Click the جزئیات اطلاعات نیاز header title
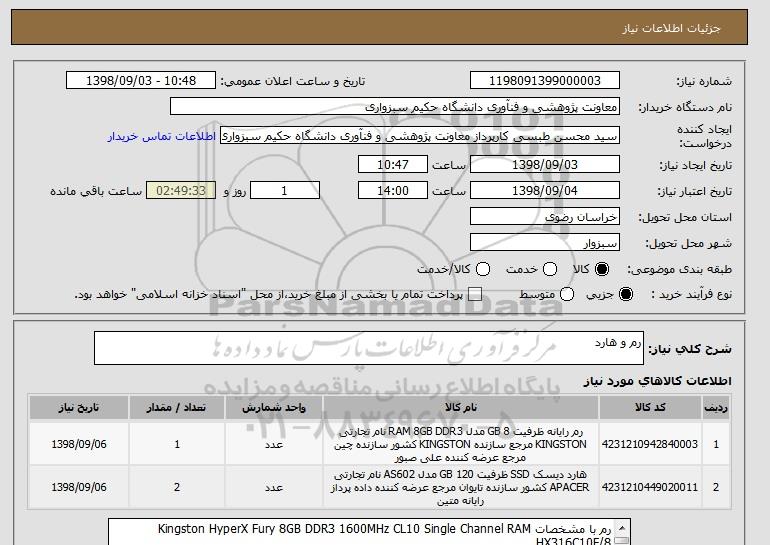This screenshot has height=545, width=770. 671,28
